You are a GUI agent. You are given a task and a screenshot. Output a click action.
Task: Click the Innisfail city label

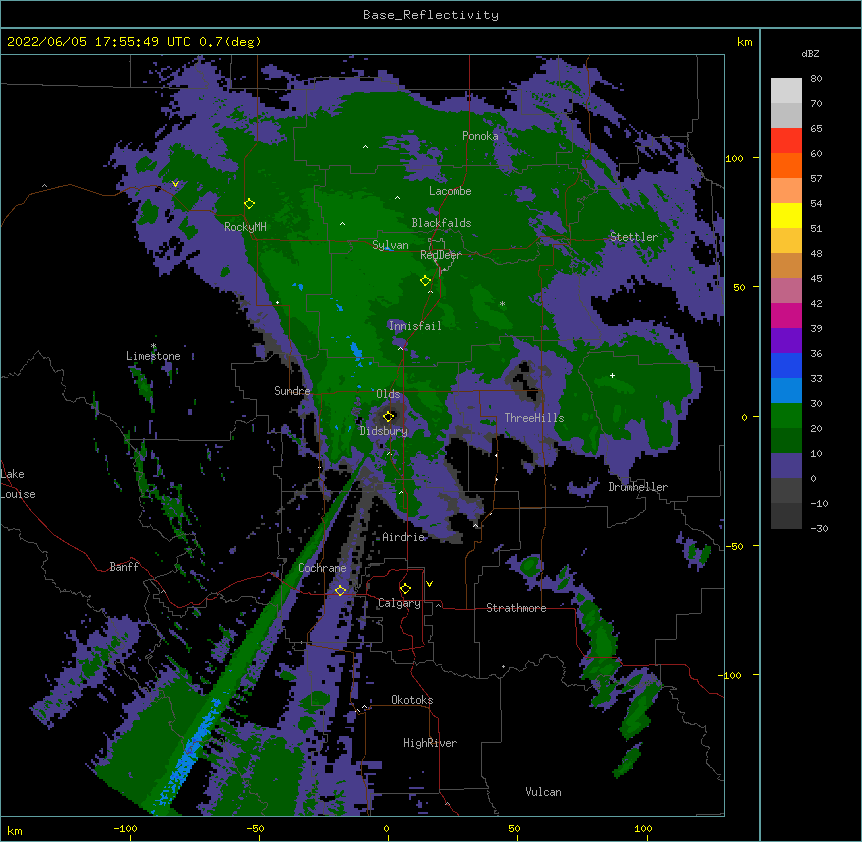coord(415,326)
